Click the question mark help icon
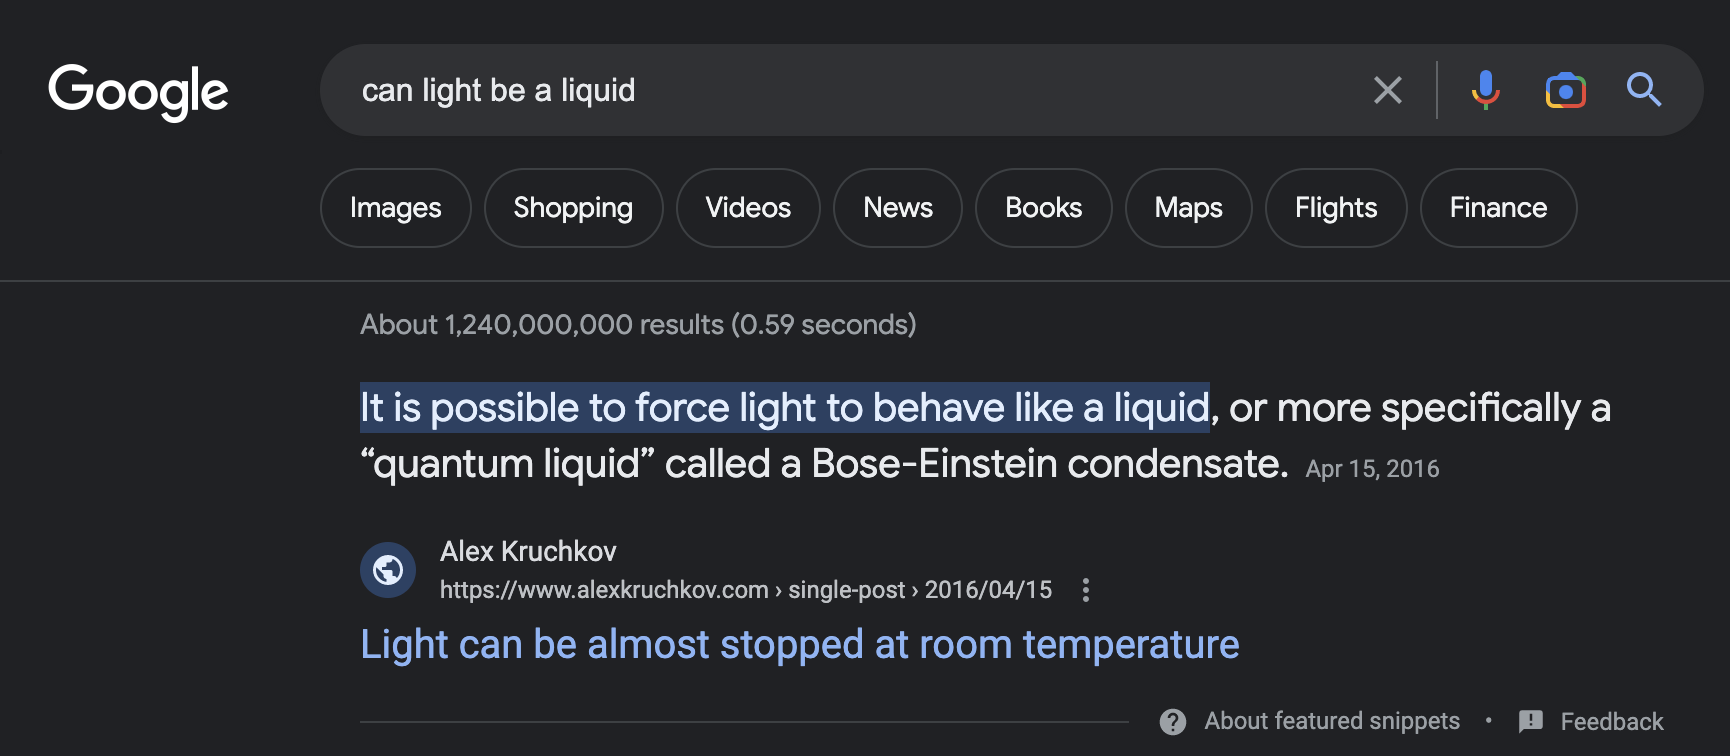 tap(1173, 721)
